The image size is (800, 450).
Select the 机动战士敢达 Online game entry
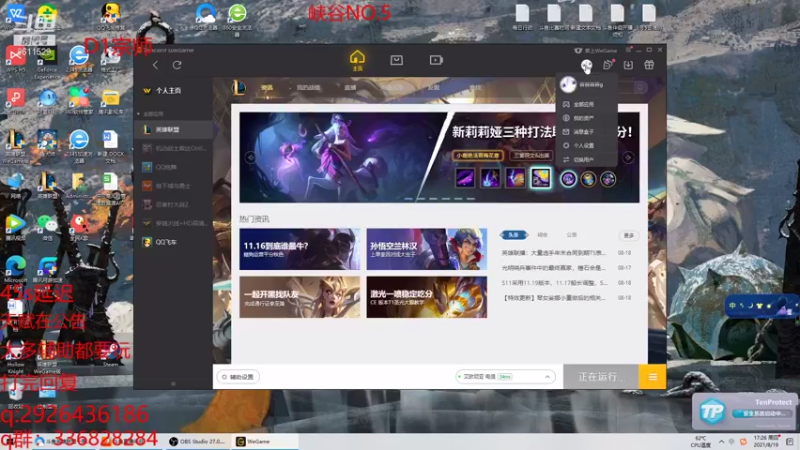[173, 148]
